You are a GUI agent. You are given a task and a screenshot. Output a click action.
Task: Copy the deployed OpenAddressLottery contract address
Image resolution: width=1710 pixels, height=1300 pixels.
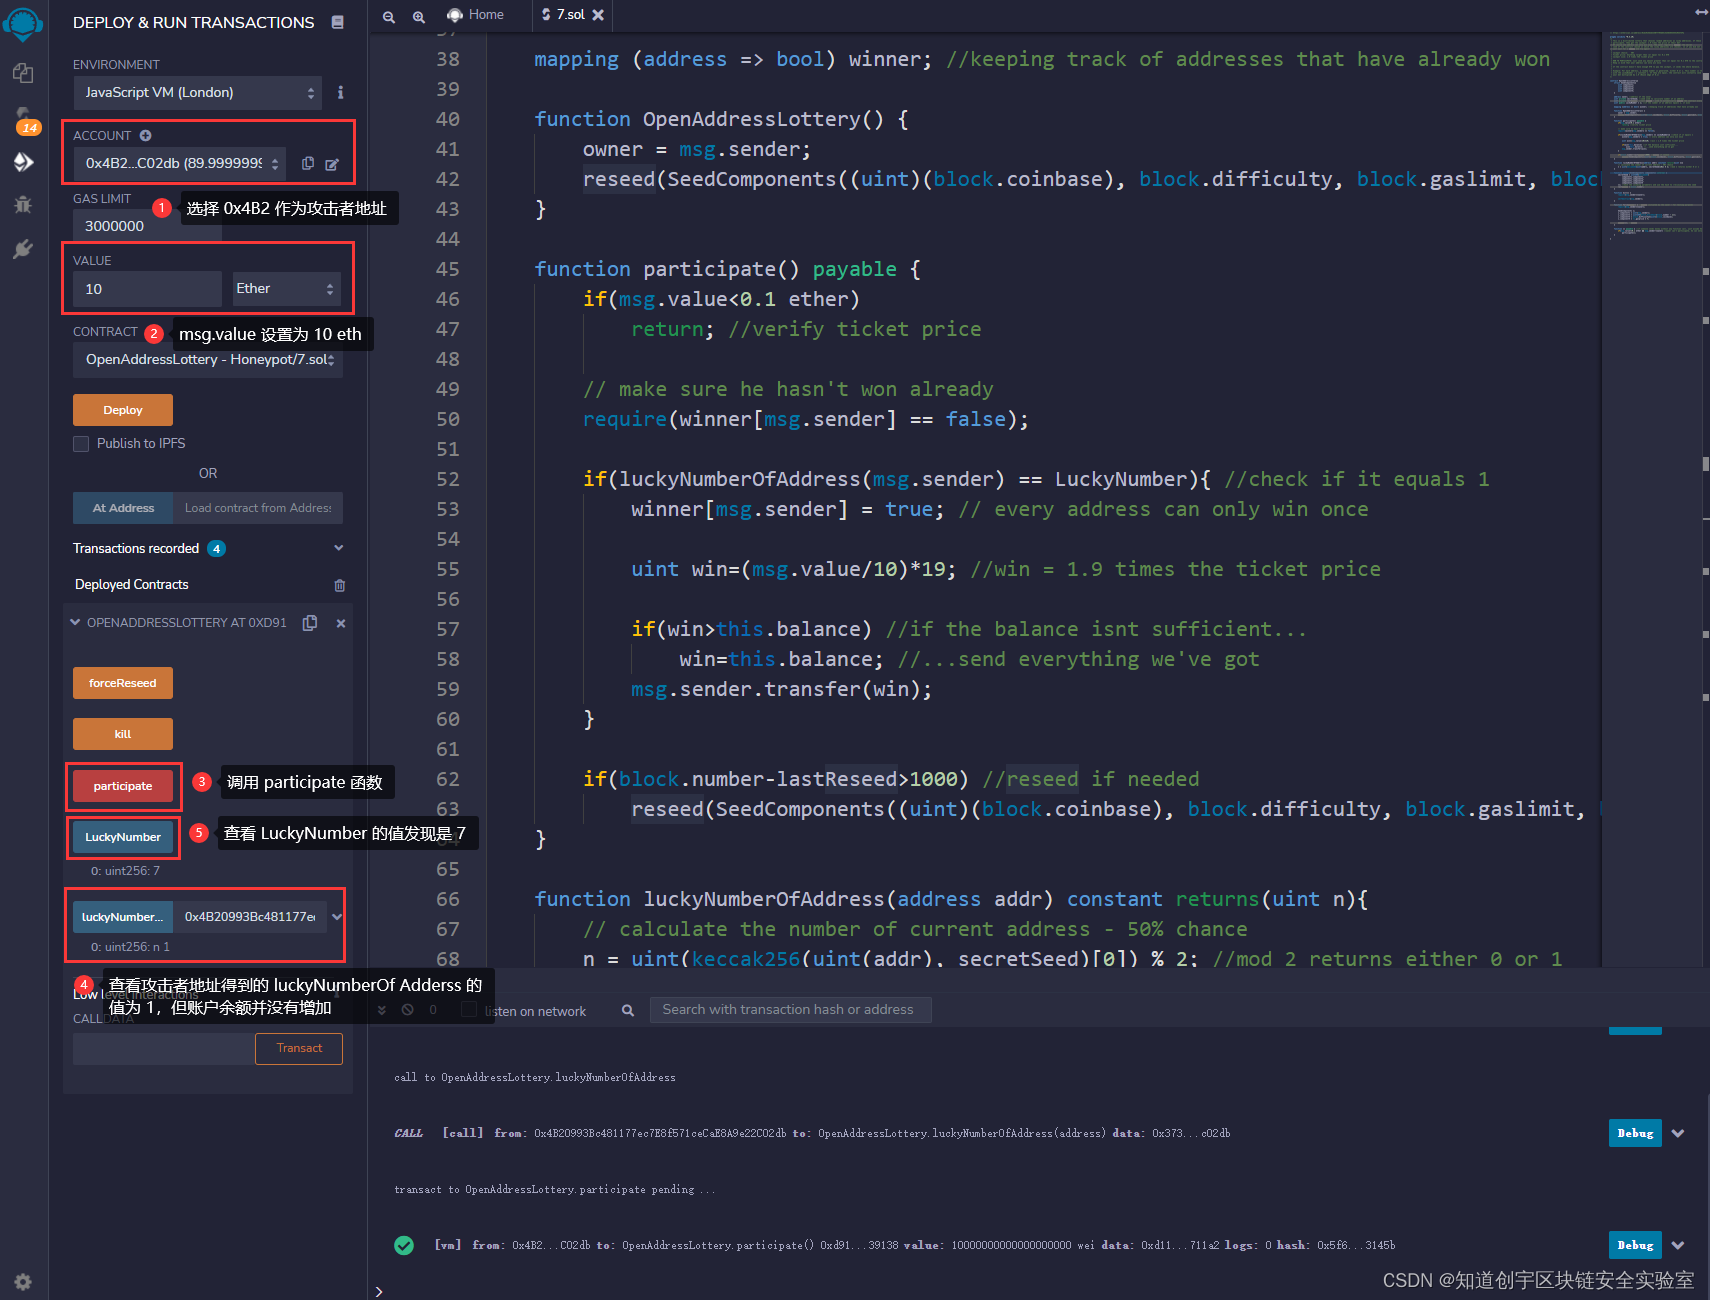[x=310, y=623]
